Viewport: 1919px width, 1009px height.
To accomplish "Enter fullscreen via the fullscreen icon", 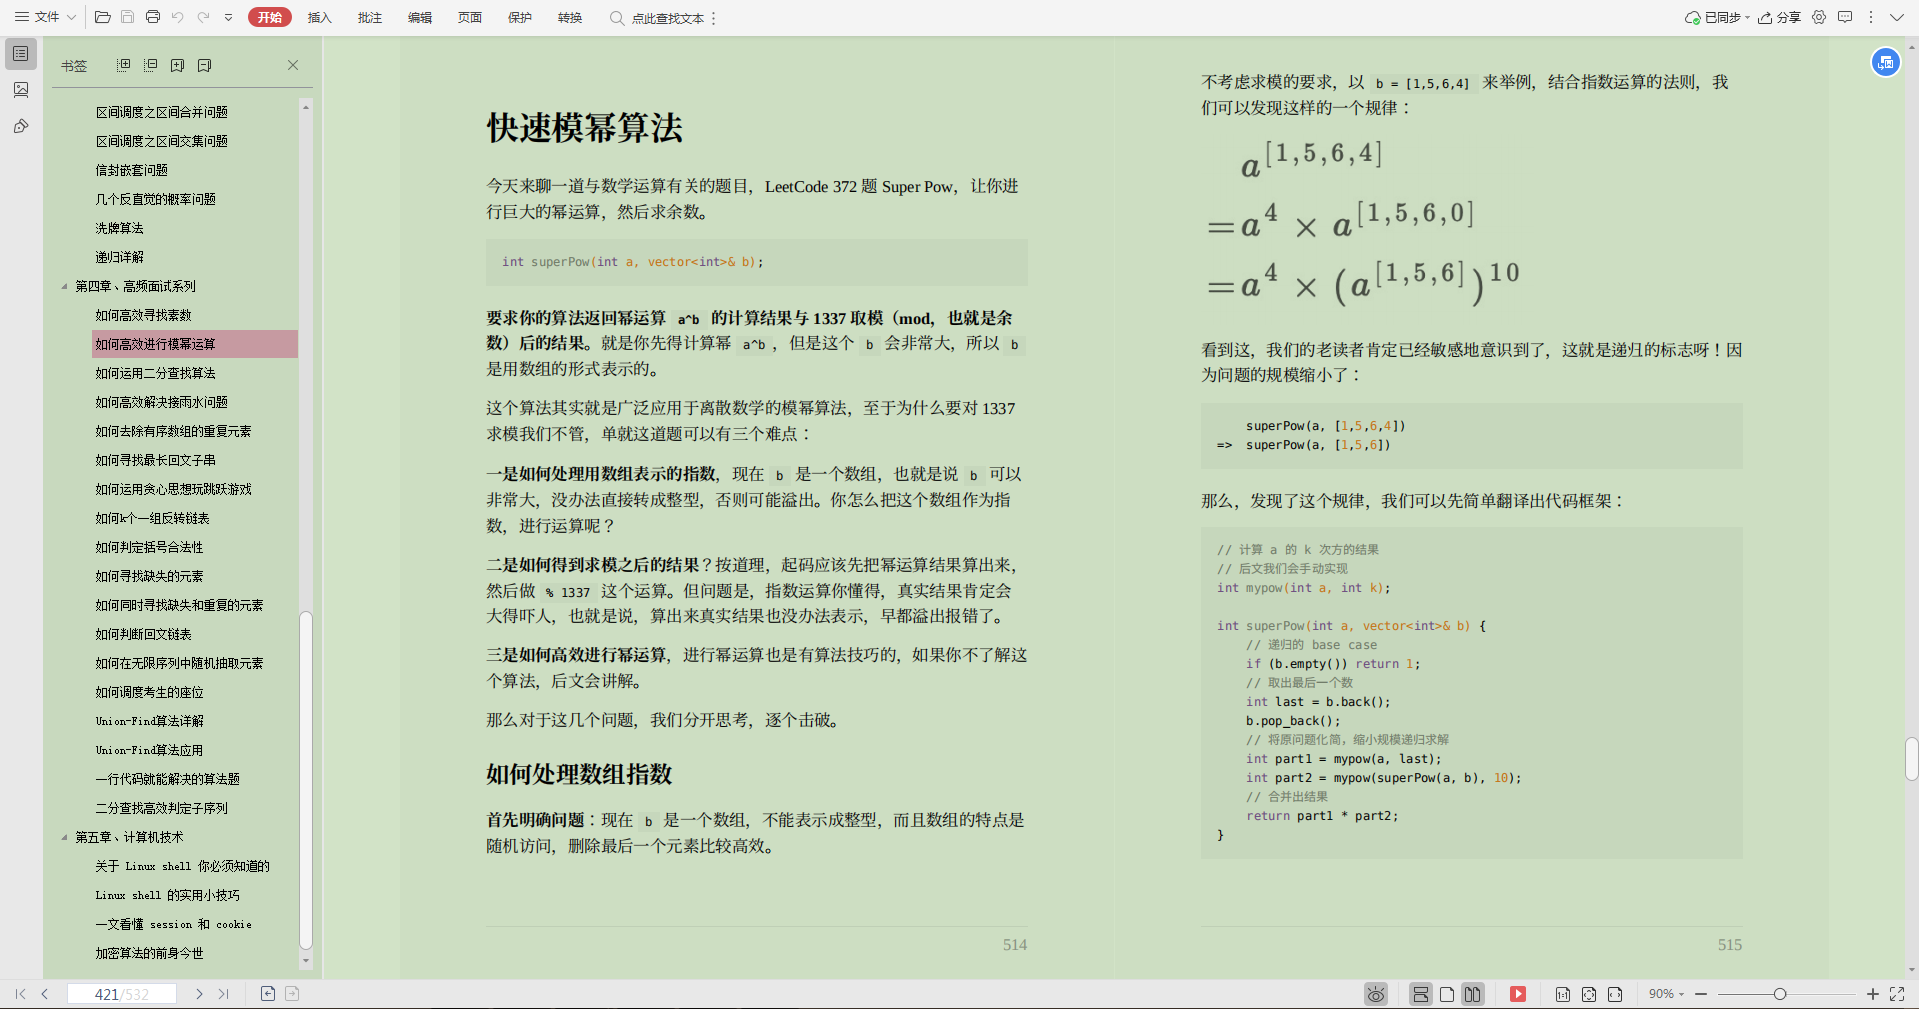I will point(1899,994).
